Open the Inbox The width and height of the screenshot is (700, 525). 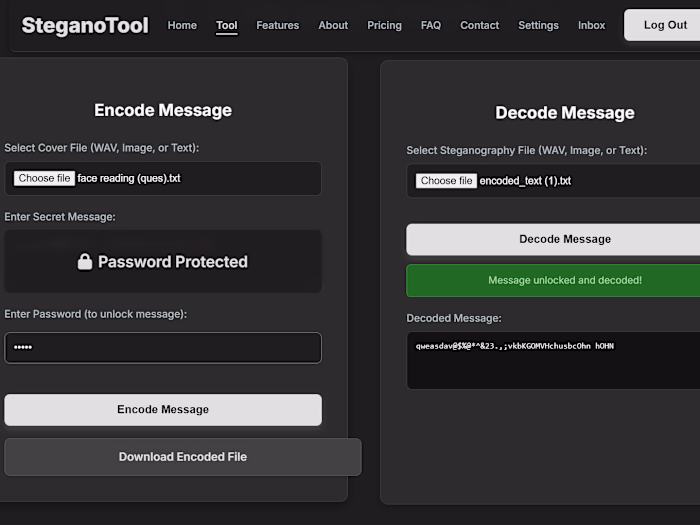pyautogui.click(x=592, y=25)
